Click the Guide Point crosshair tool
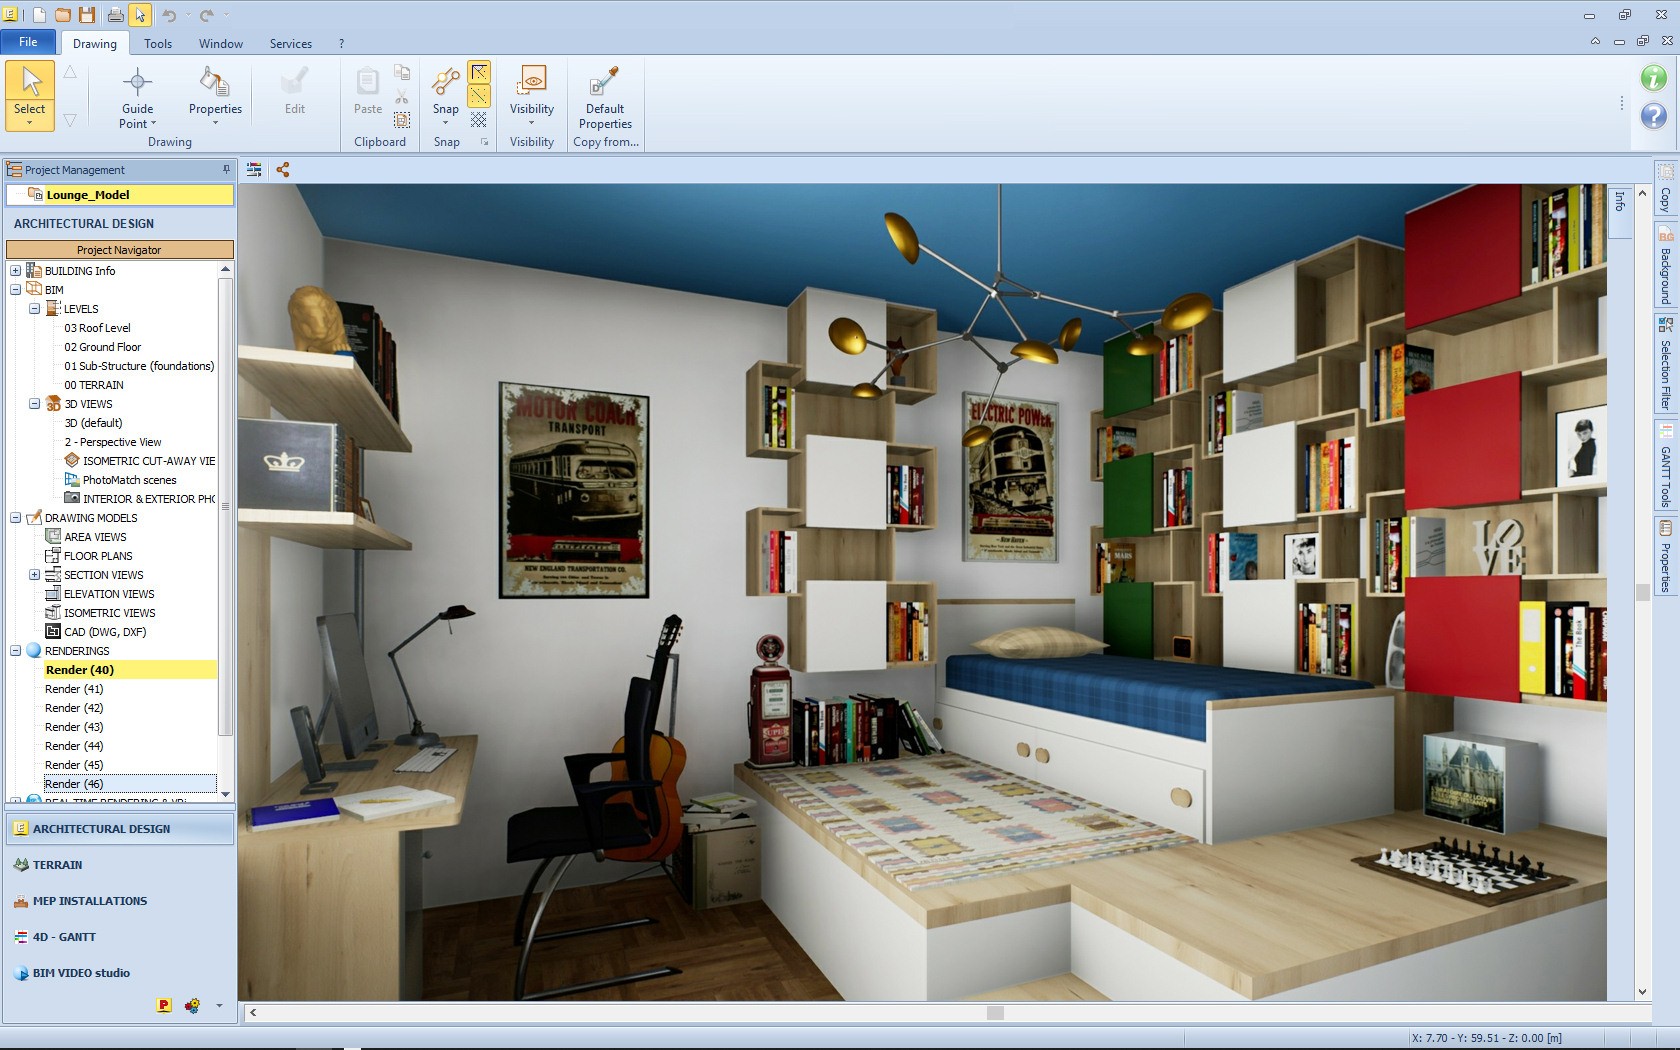This screenshot has height=1050, width=1680. (138, 97)
